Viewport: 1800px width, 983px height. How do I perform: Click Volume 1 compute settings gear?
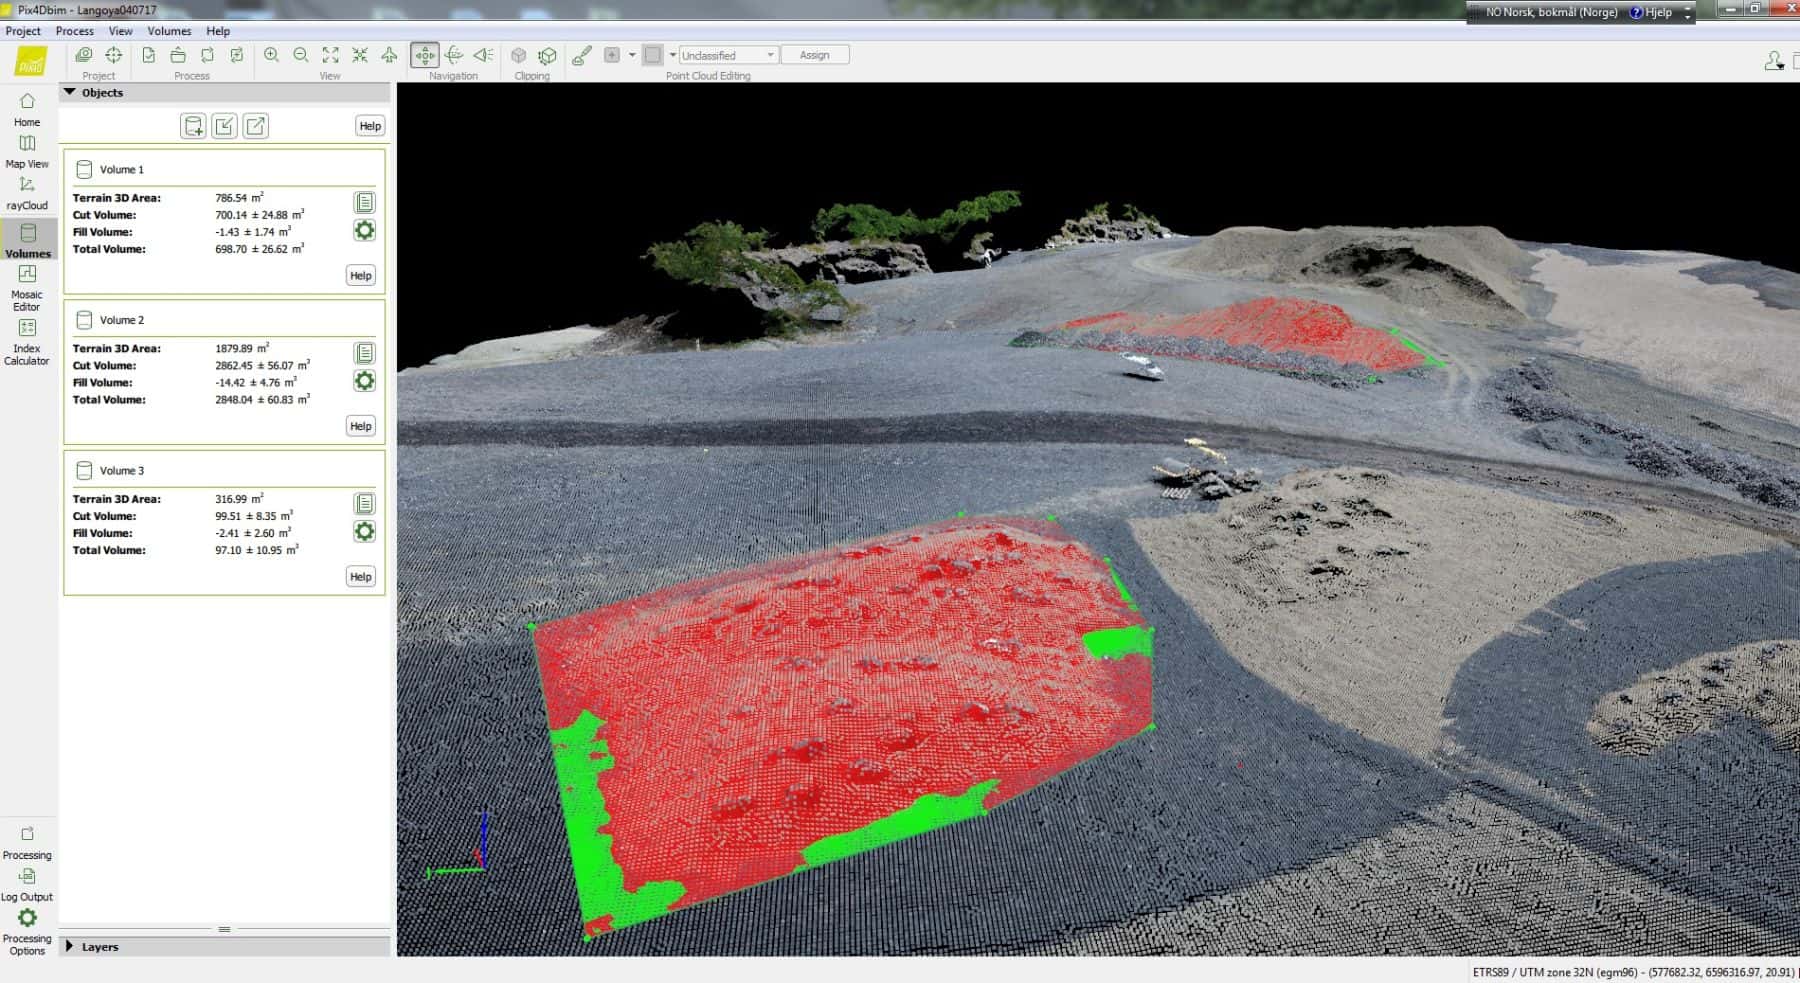pyautogui.click(x=364, y=231)
